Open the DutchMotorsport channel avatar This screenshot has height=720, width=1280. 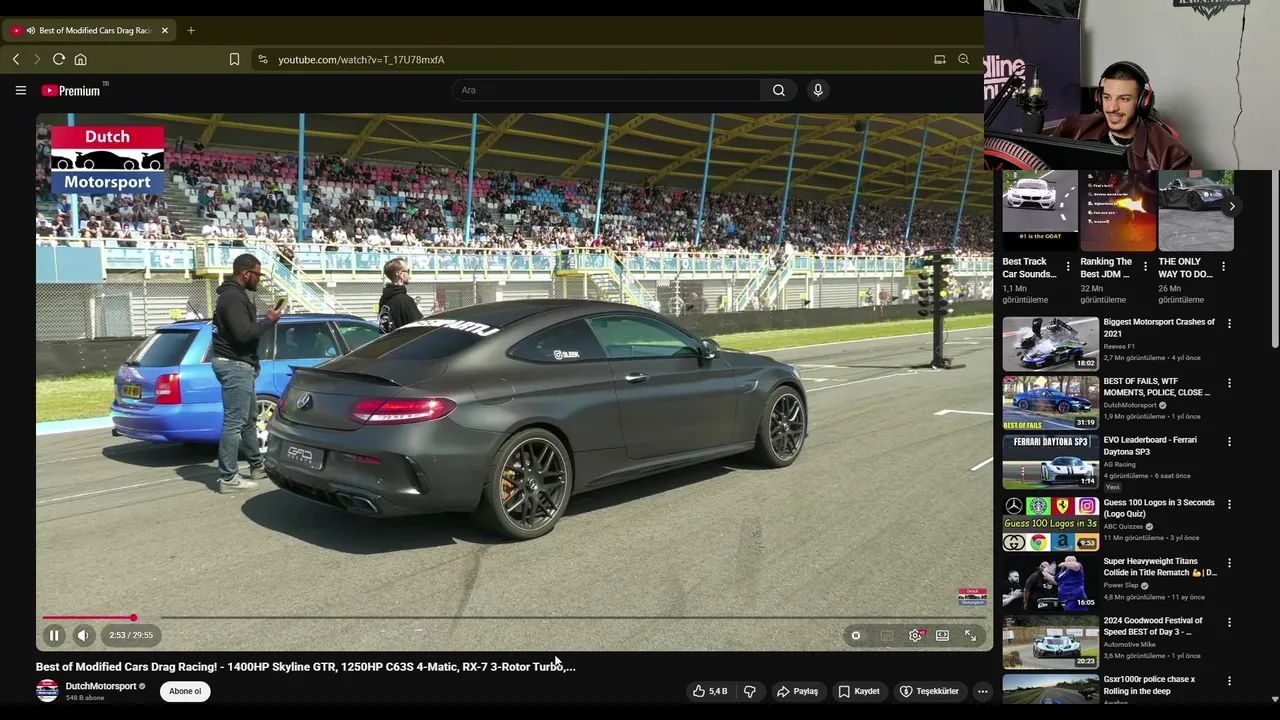coord(47,691)
